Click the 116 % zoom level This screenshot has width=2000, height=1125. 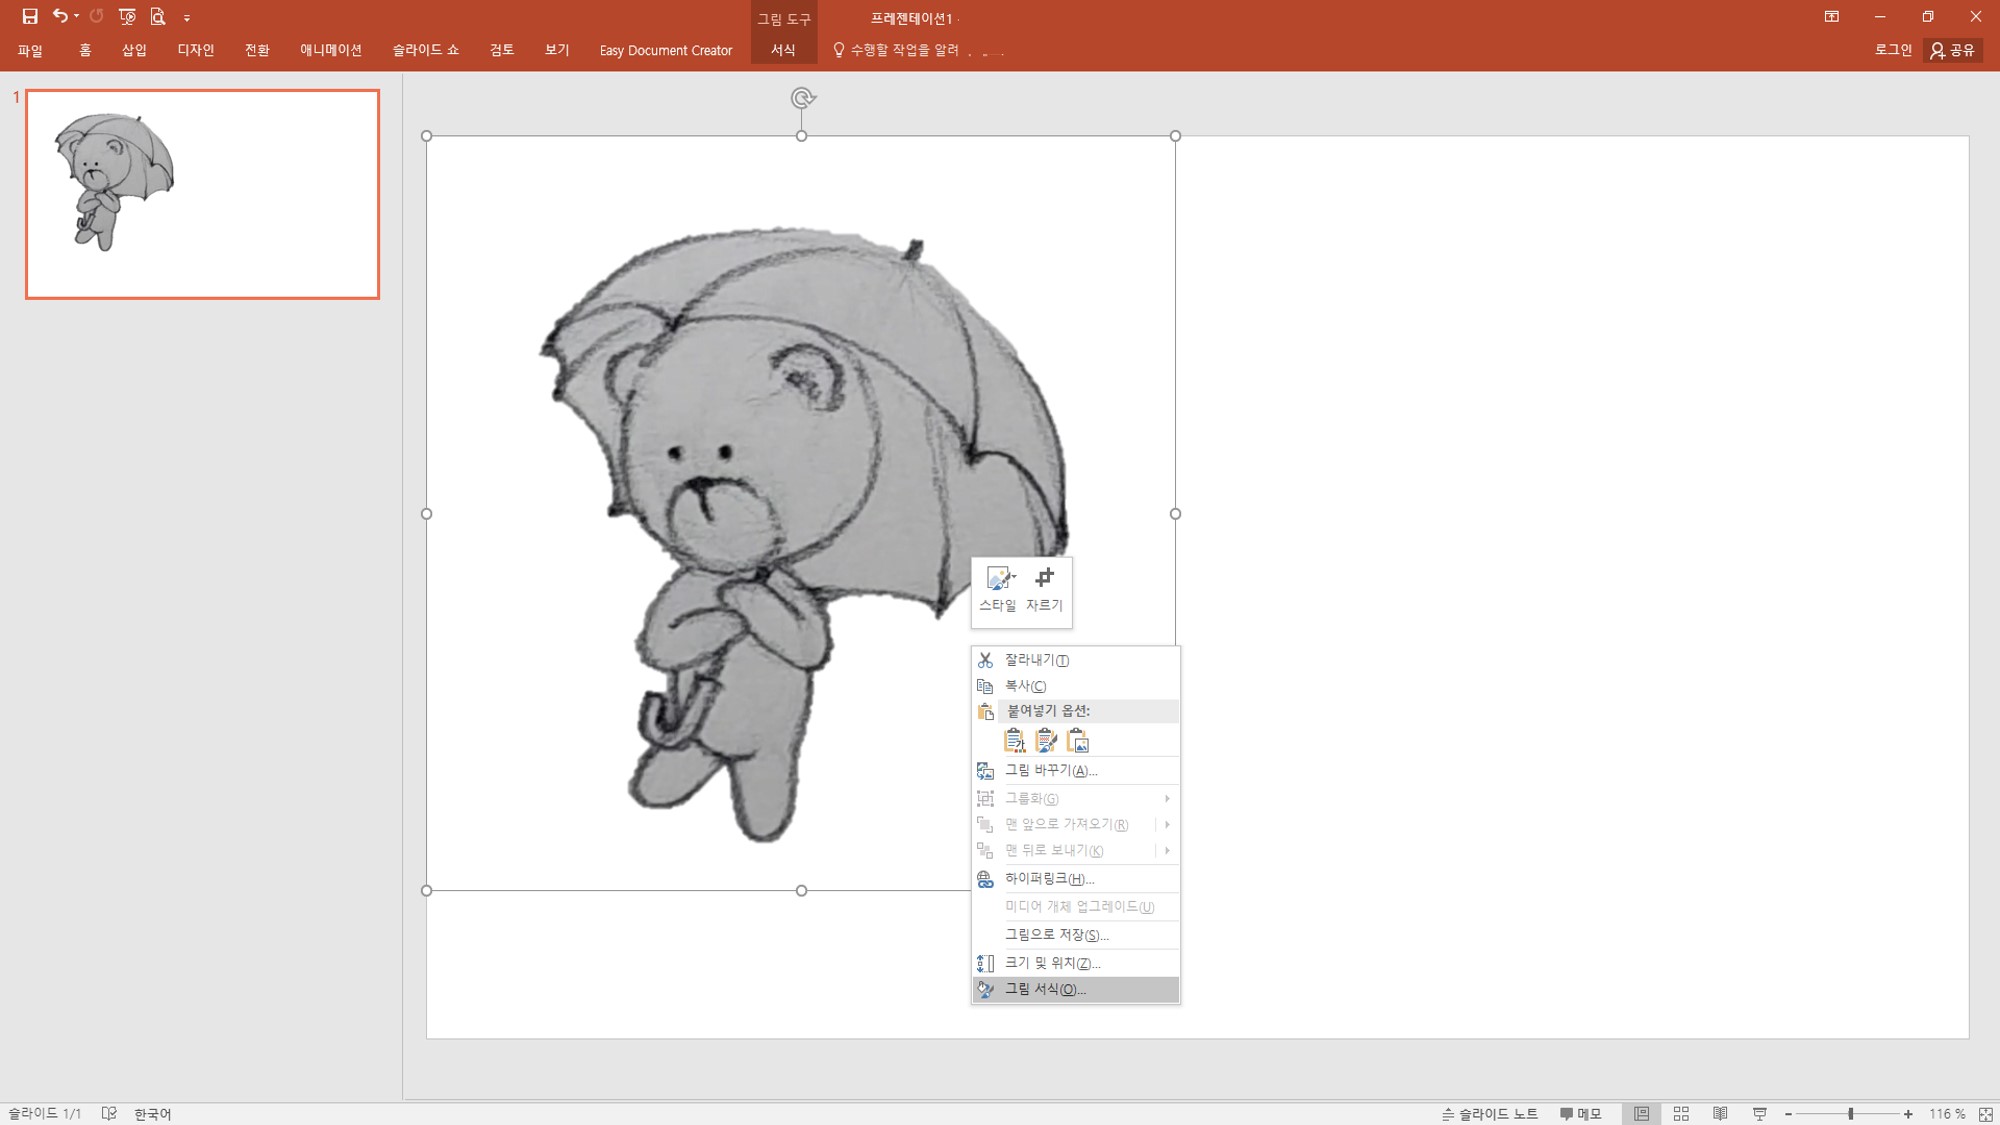[1946, 1114]
